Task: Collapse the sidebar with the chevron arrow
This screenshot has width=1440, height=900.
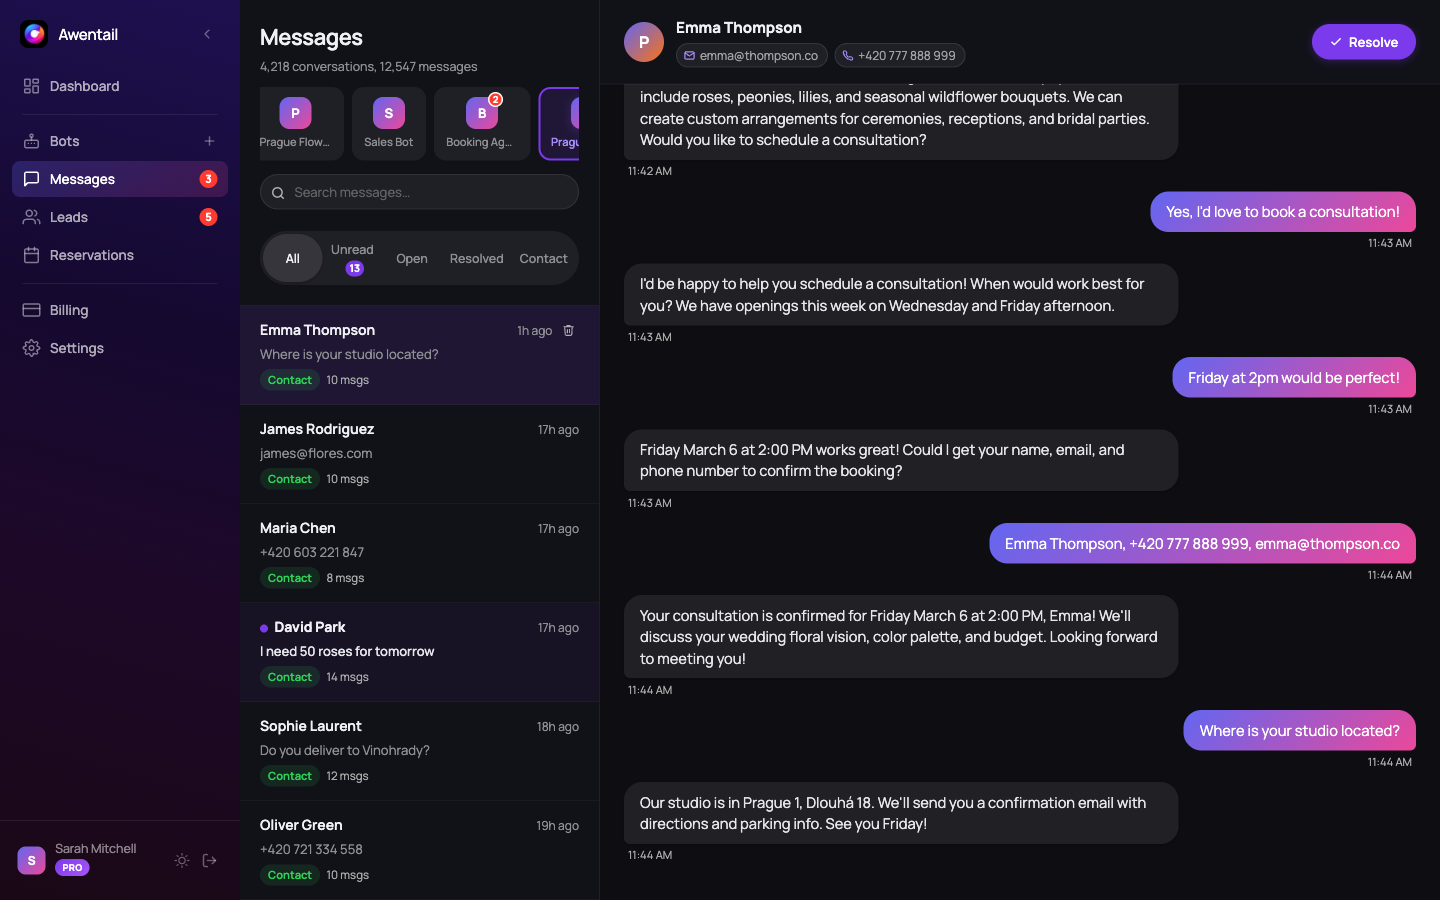Action: (207, 34)
